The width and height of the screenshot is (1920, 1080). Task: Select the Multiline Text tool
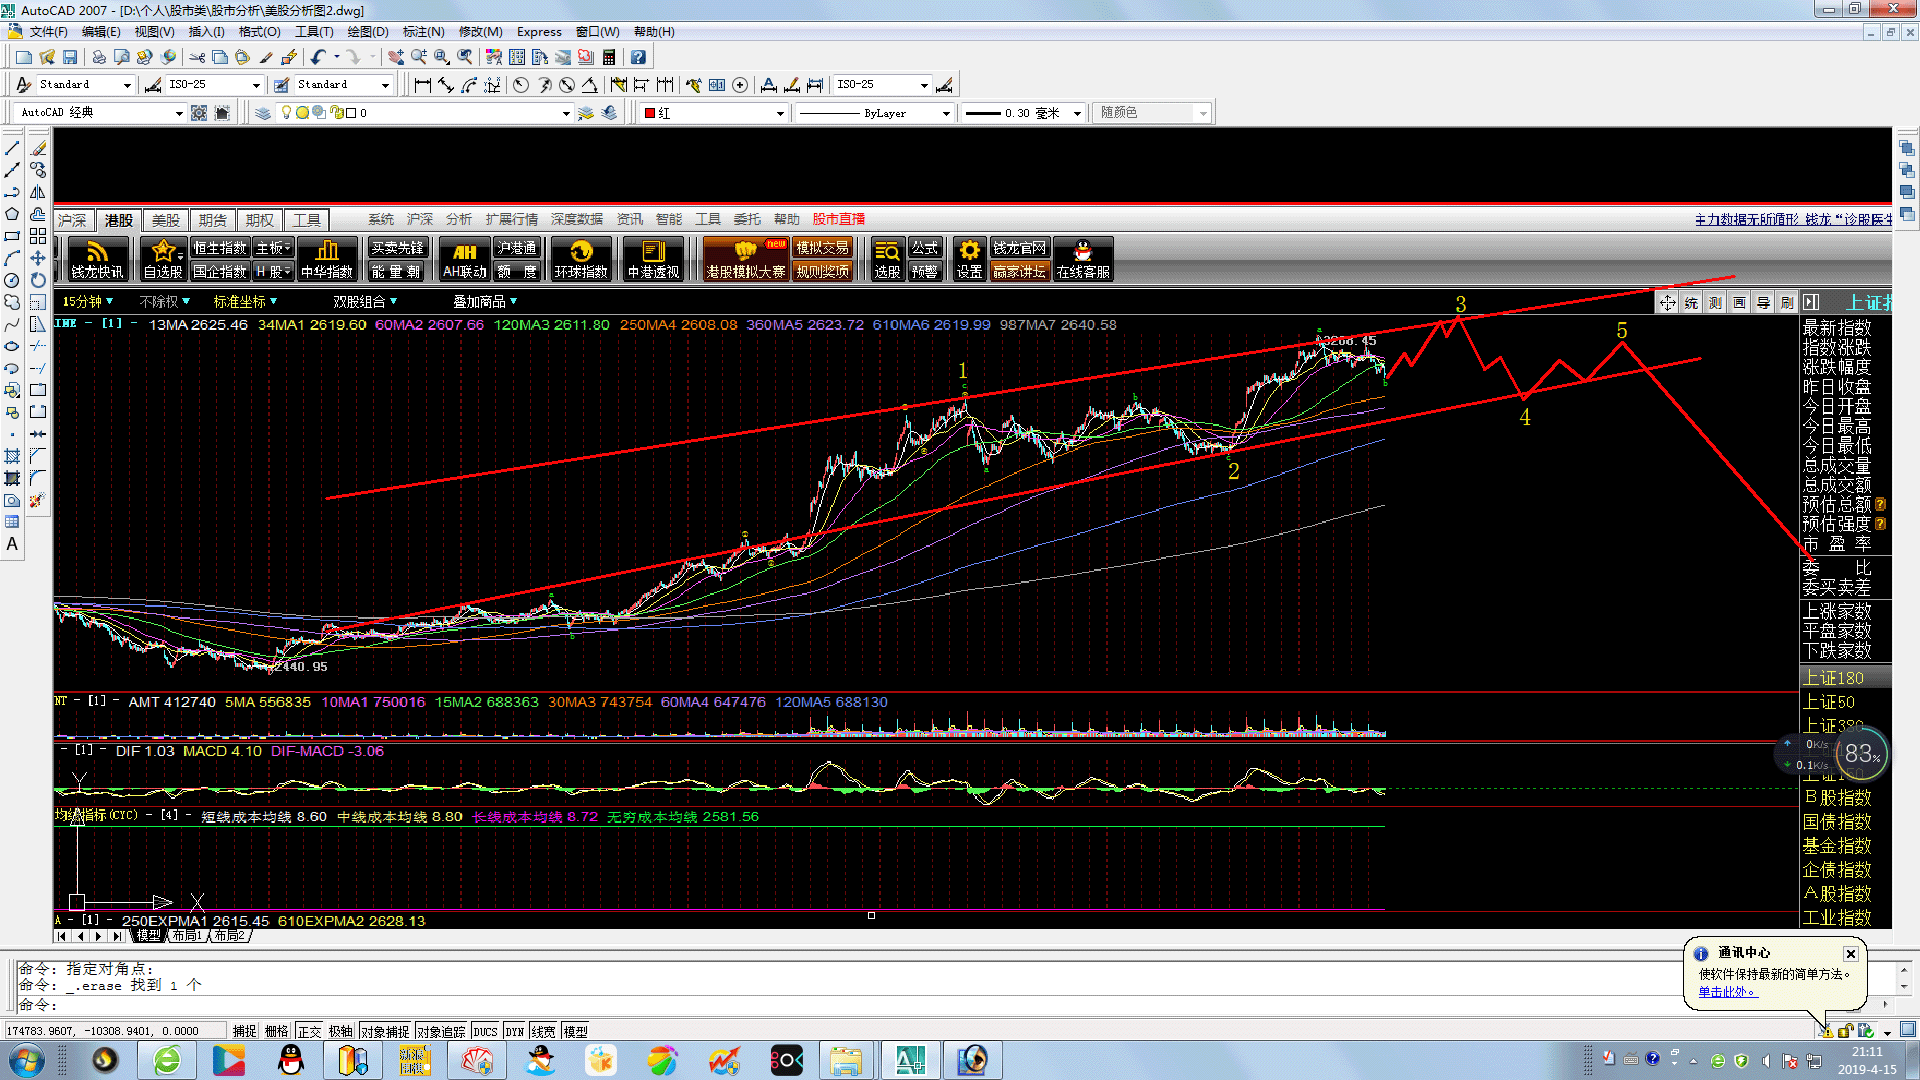[12, 544]
